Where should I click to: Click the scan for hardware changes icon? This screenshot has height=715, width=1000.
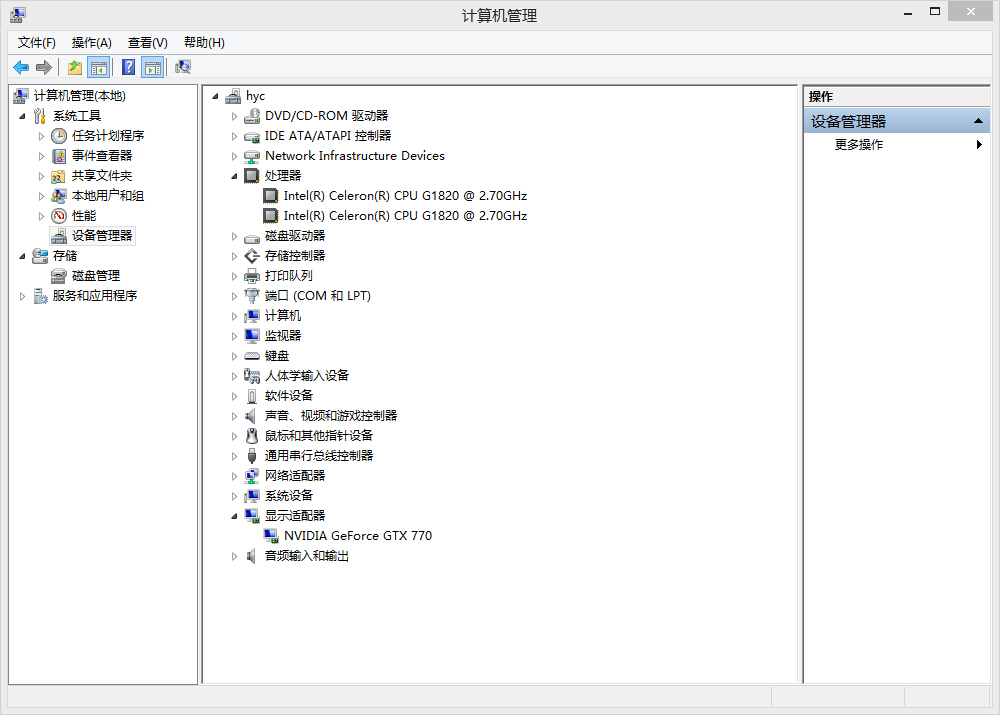click(183, 67)
